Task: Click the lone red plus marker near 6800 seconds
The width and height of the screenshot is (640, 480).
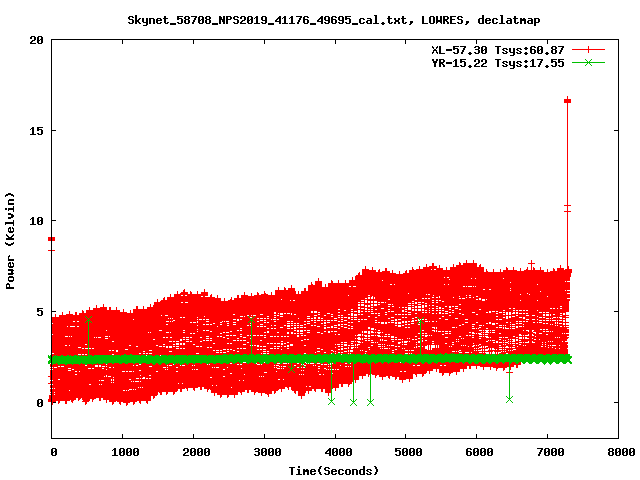Action: (x=531, y=264)
